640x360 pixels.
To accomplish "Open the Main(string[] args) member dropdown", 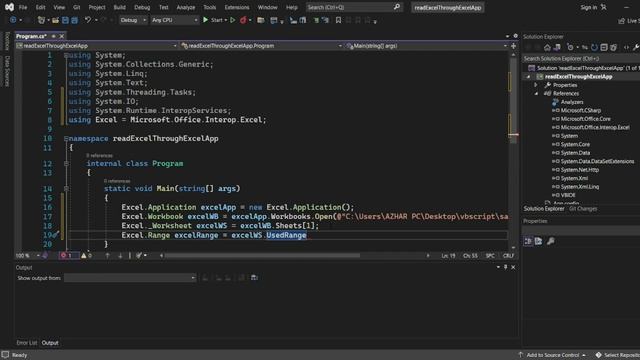I will click(426, 46).
